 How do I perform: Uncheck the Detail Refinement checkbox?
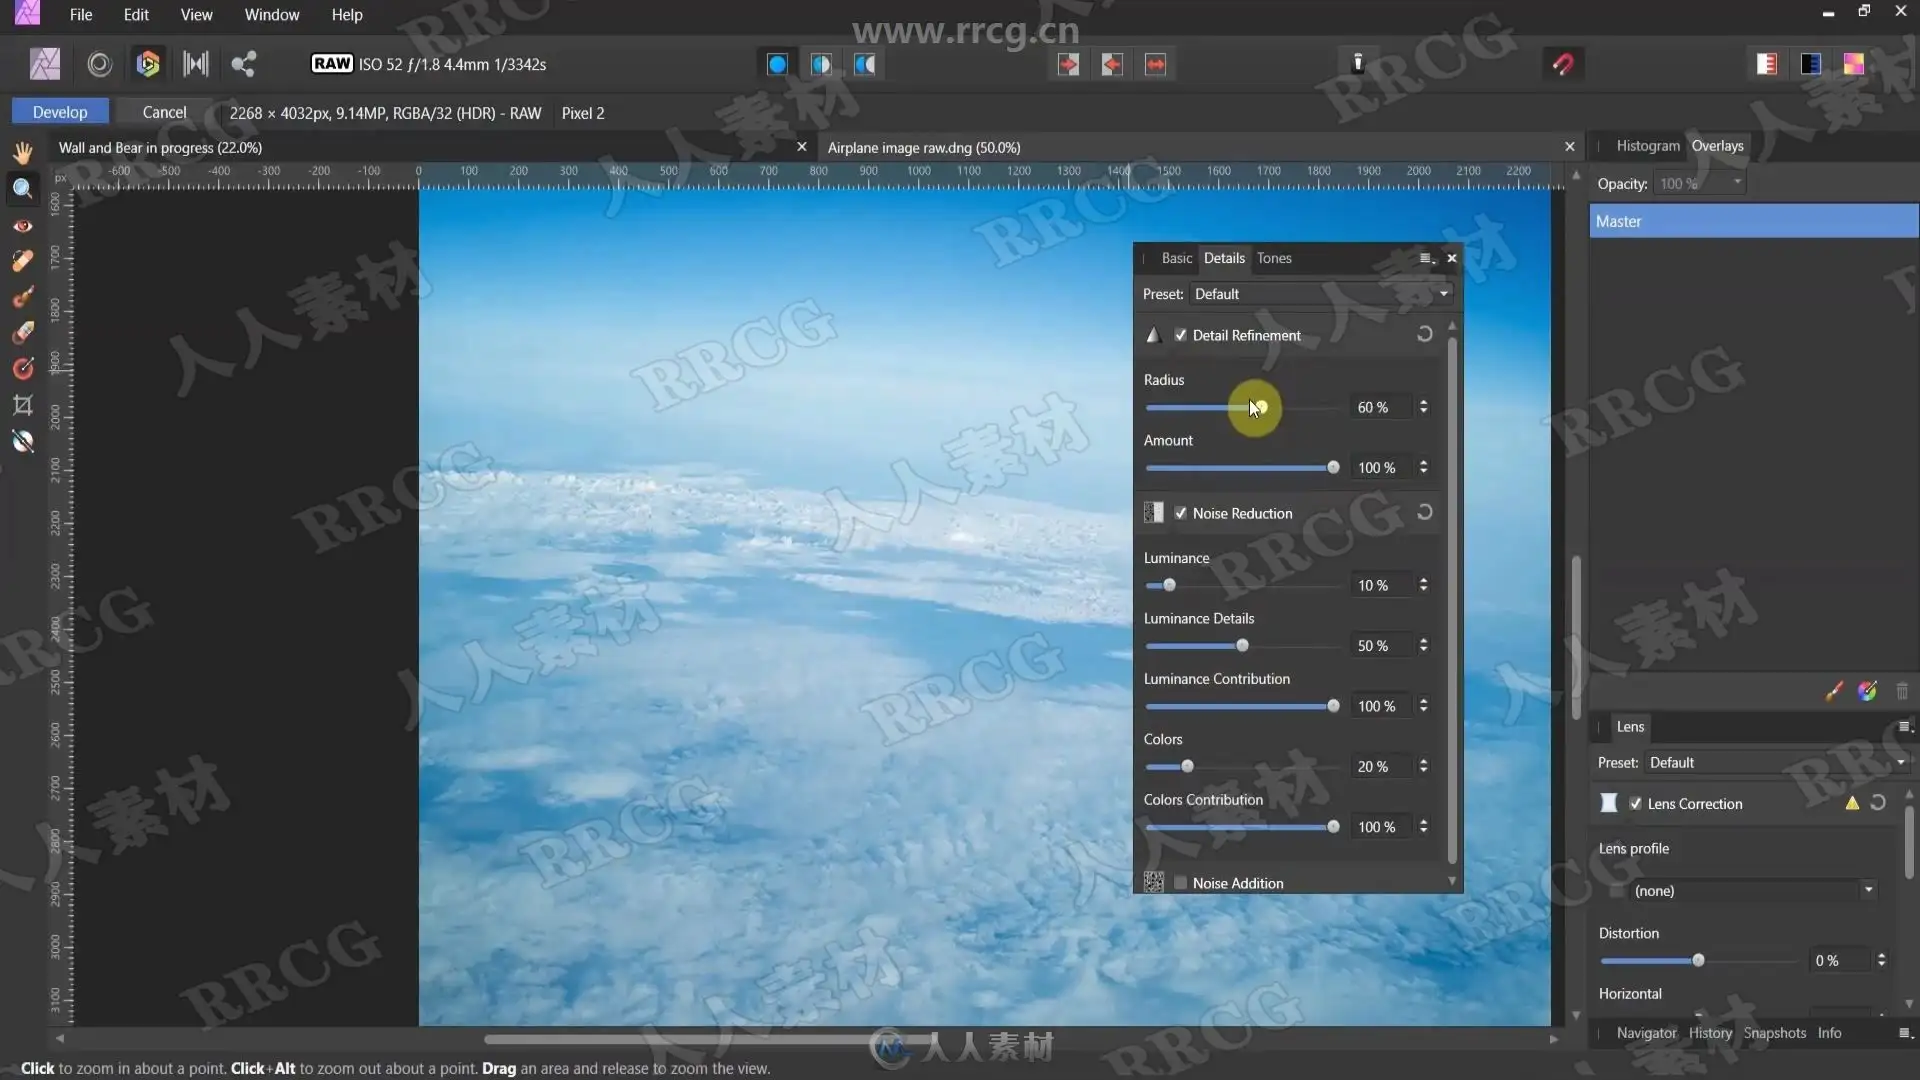point(1181,335)
